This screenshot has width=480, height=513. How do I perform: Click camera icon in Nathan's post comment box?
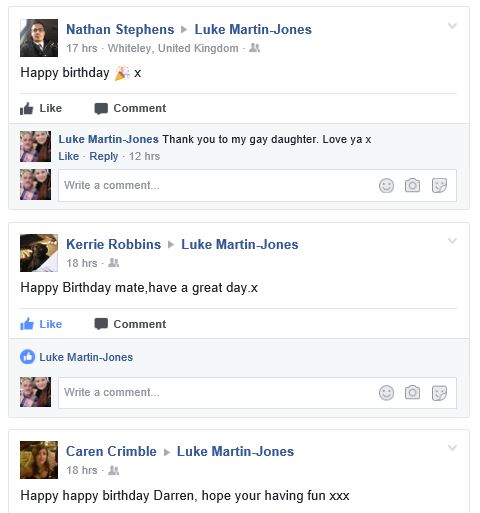412,185
